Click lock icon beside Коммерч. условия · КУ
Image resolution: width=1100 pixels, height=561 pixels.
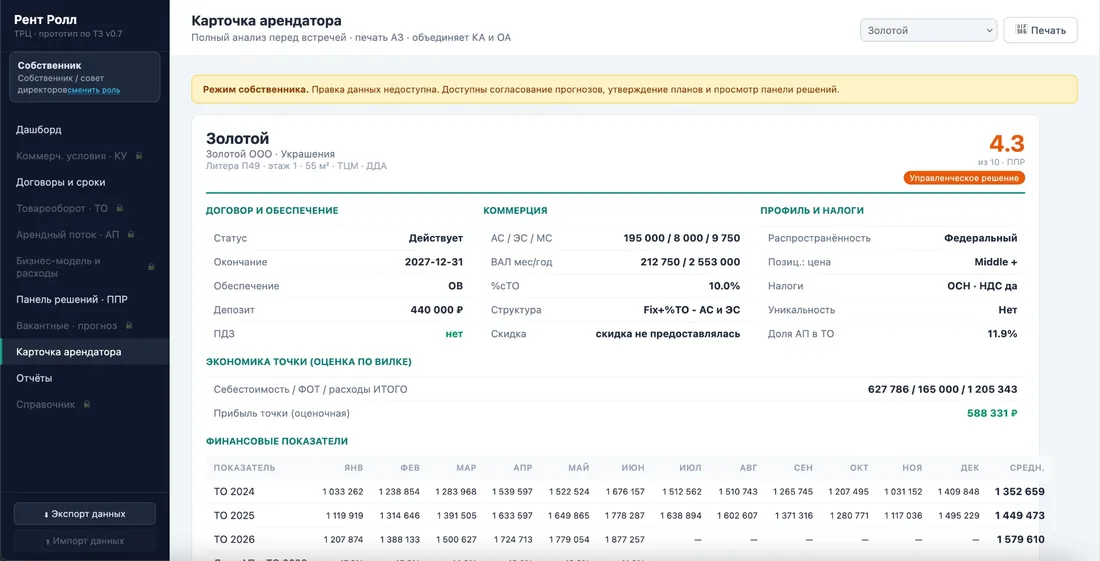point(139,156)
